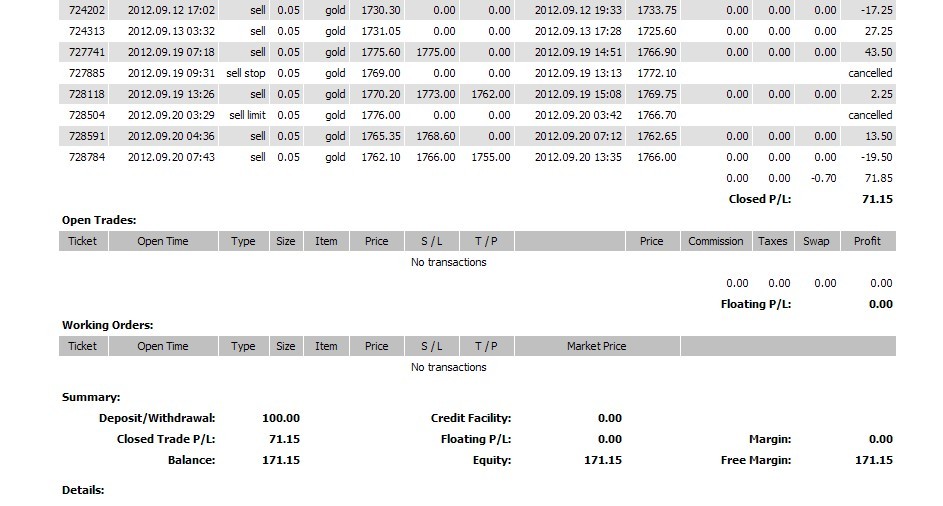Click the Market Price header in Working Orders
Image resolution: width=943 pixels, height=506 pixels.
[x=597, y=346]
